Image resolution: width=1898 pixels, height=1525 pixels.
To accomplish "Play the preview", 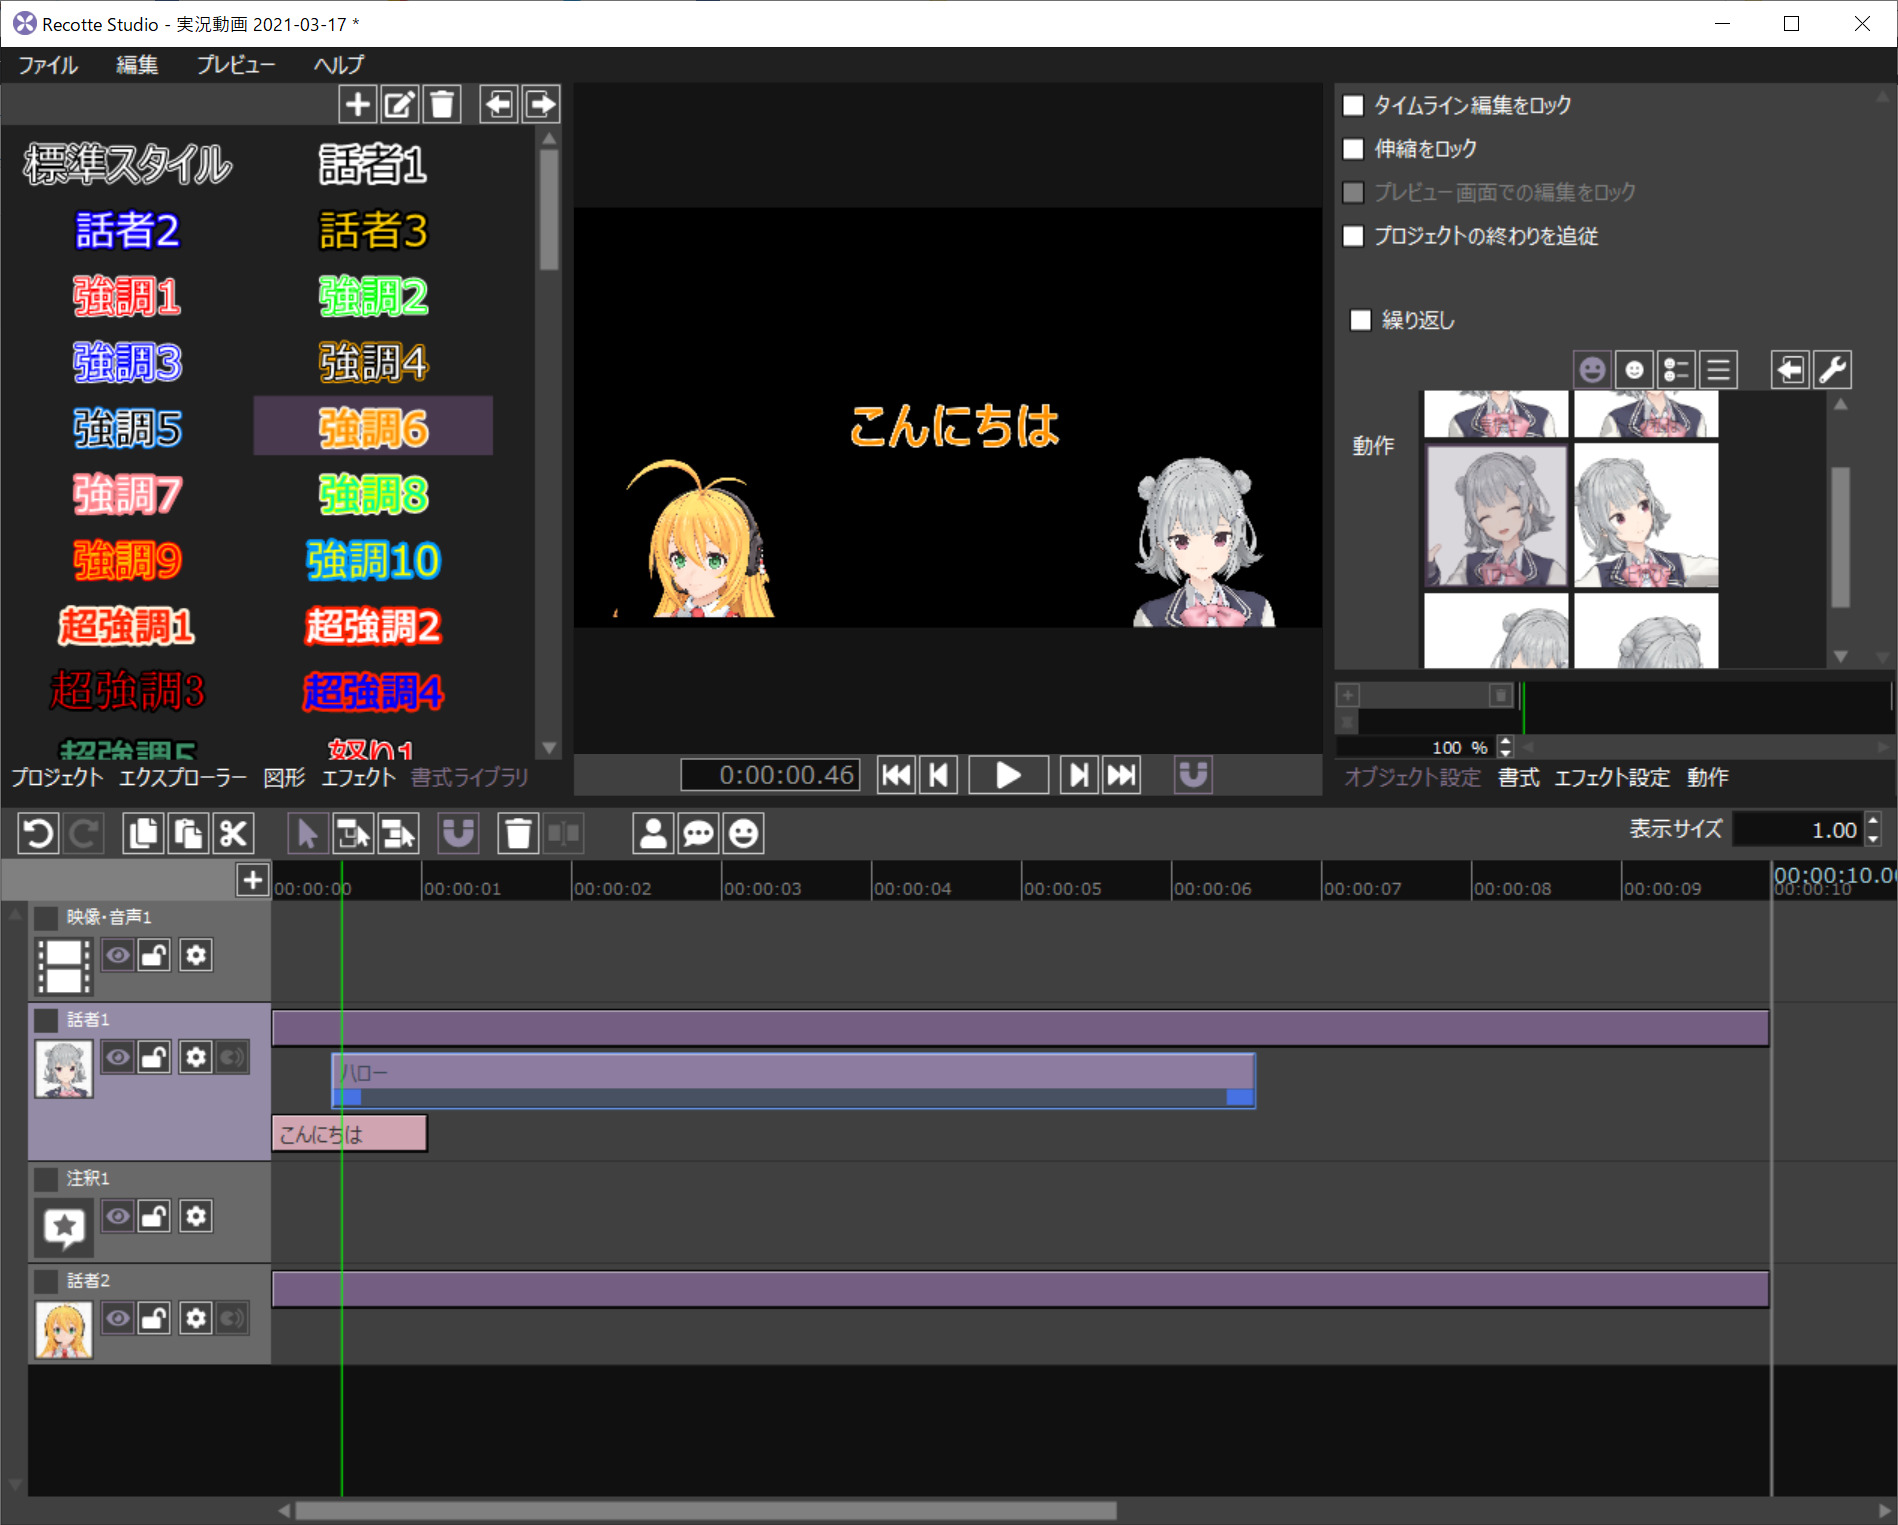I will tap(1008, 775).
